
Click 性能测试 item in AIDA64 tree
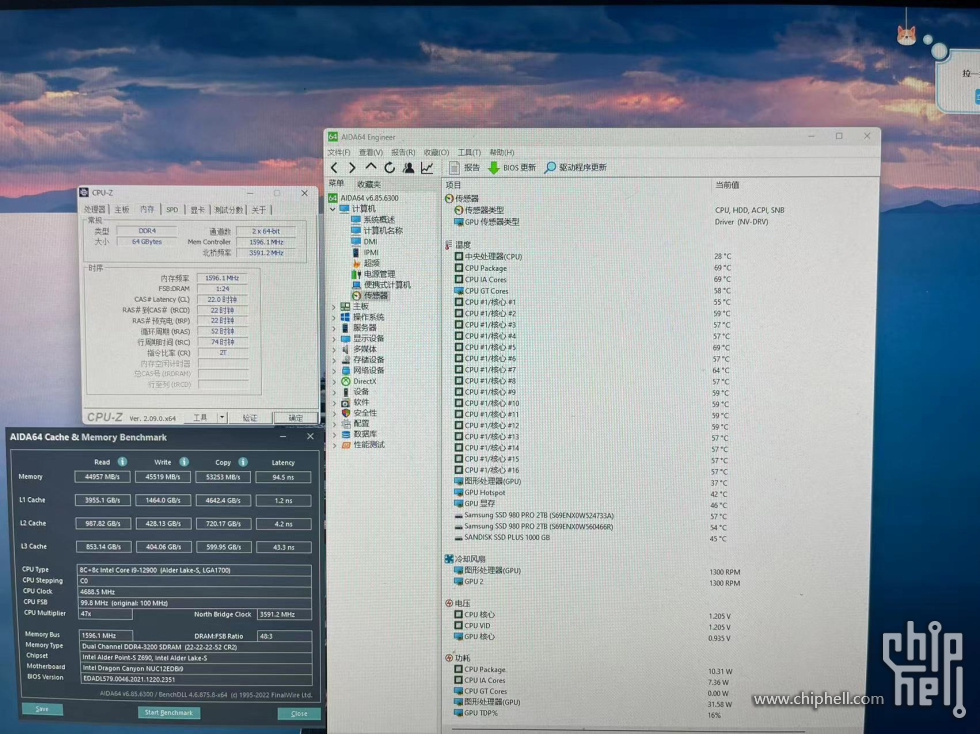tap(362, 445)
